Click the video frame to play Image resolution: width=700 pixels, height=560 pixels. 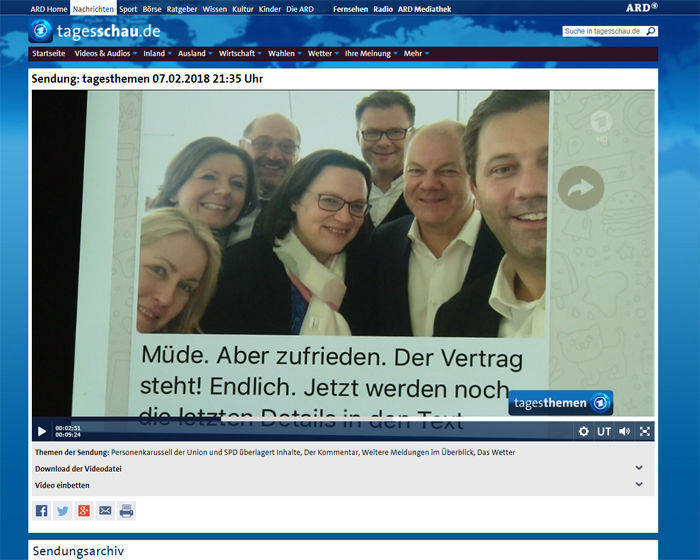[343, 254]
